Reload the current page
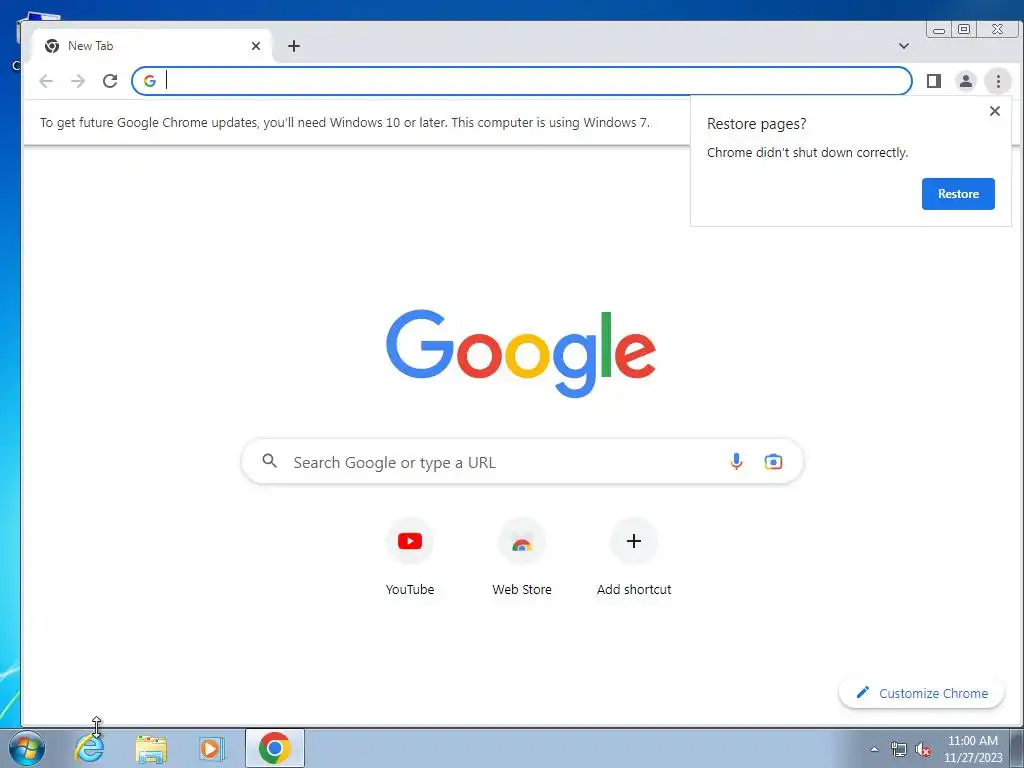The height and width of the screenshot is (768, 1024). point(110,81)
